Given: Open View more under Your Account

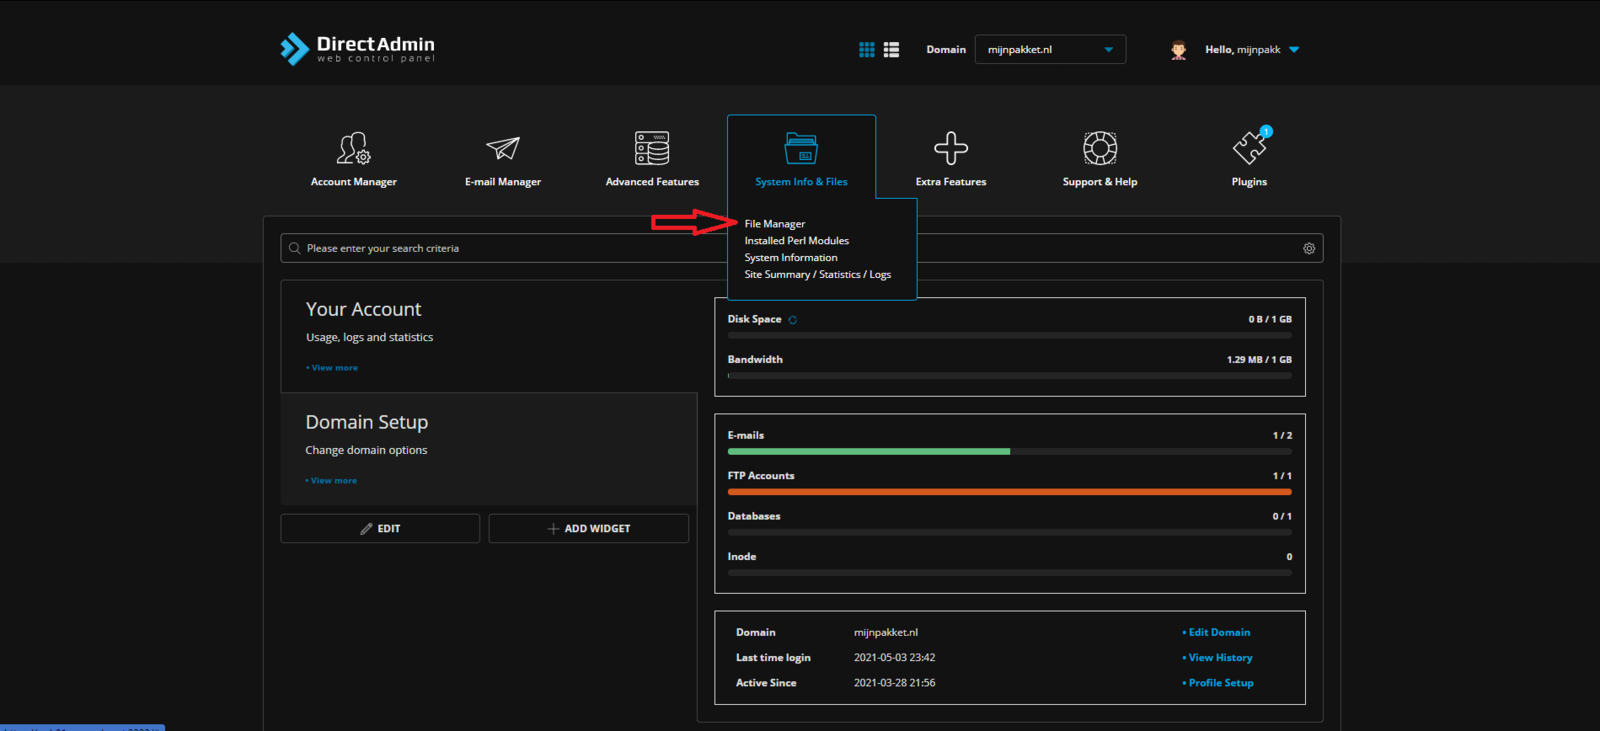Looking at the screenshot, I should pyautogui.click(x=333, y=368).
